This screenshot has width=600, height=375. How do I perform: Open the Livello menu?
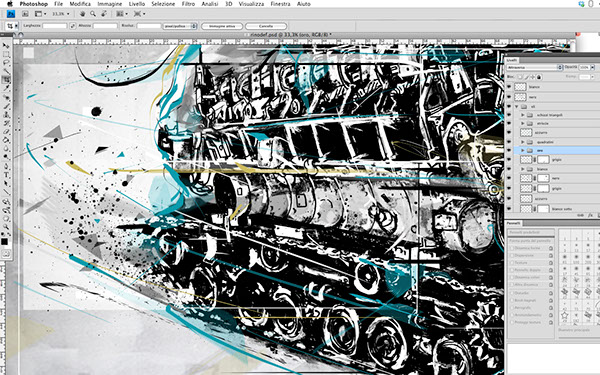137,4
